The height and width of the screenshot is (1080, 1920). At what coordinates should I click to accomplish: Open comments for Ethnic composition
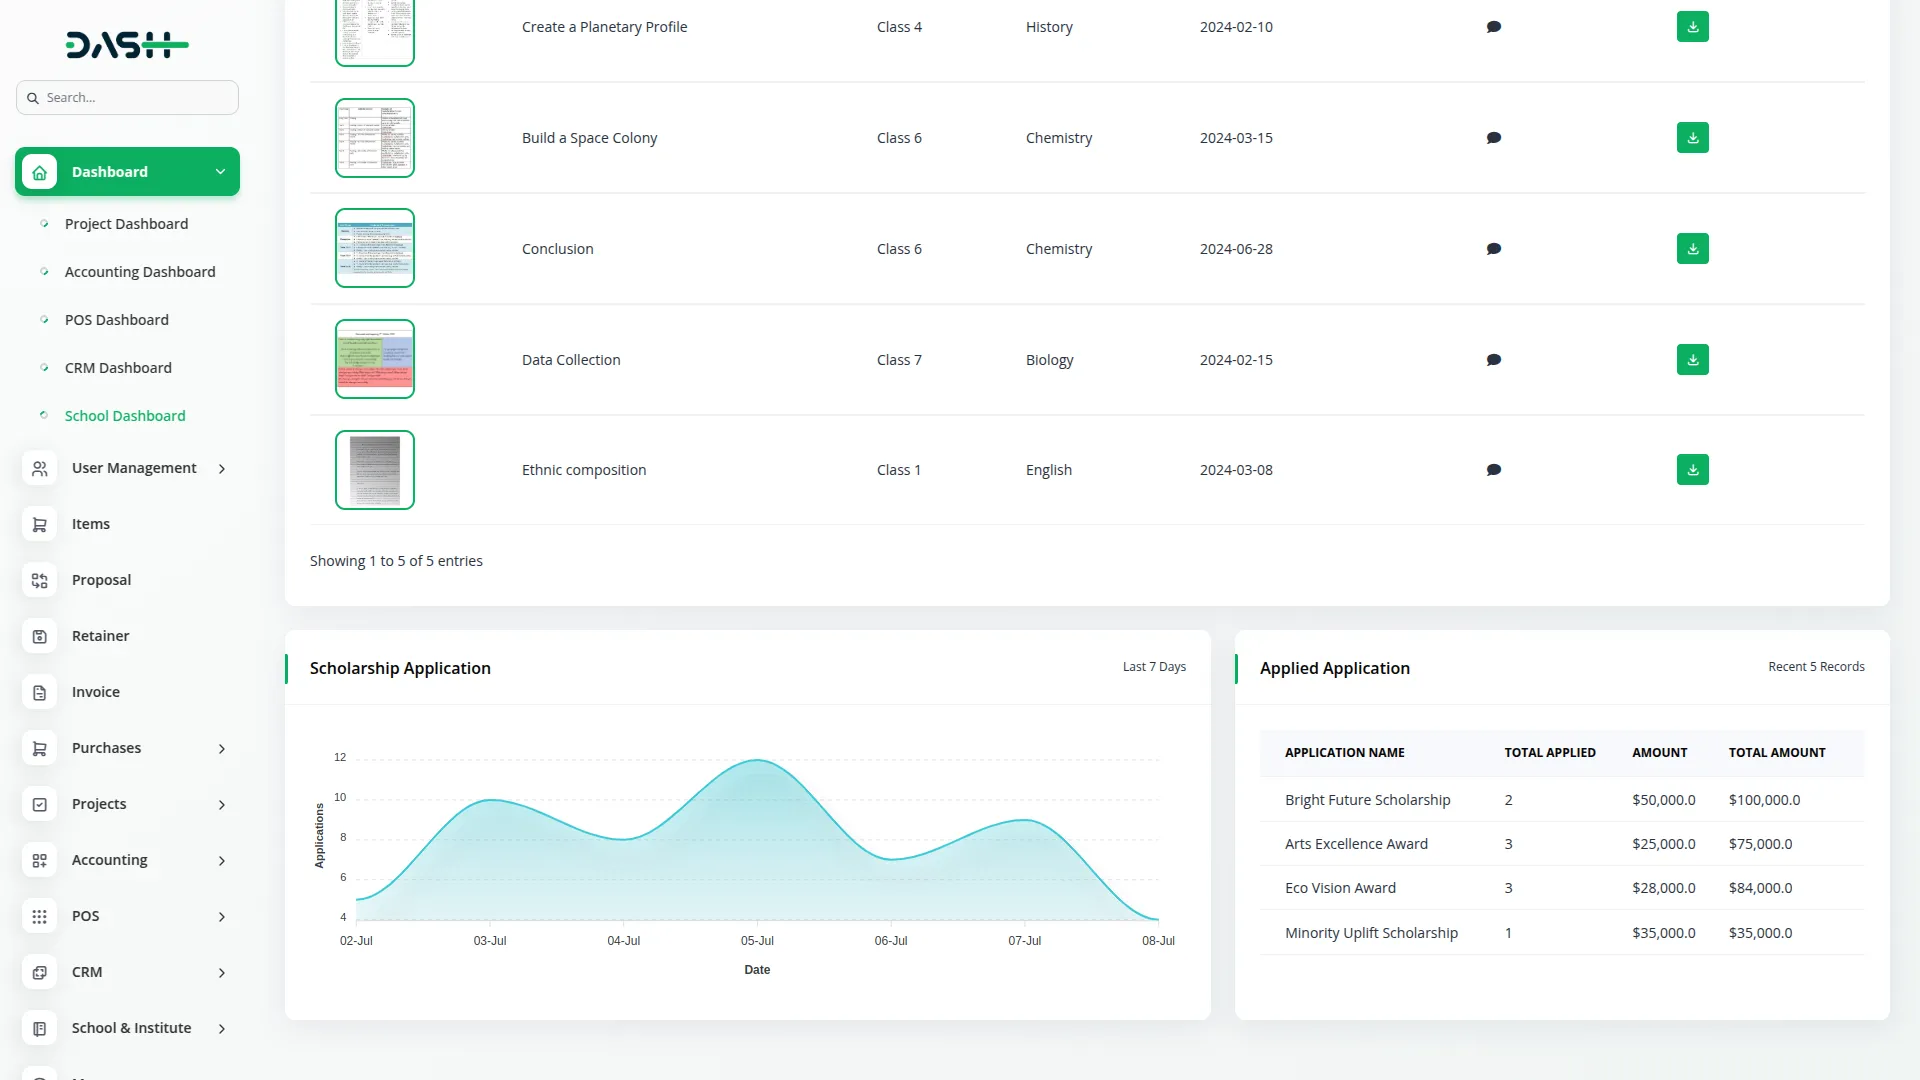click(x=1493, y=470)
